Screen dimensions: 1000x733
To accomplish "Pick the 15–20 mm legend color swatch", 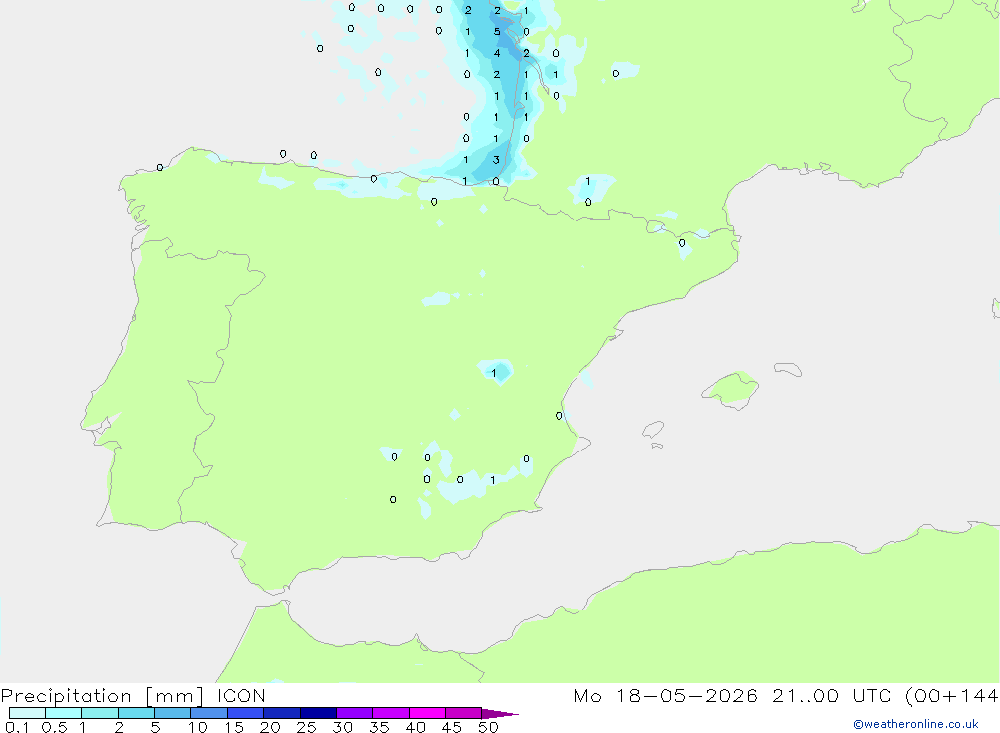I will click(x=246, y=713).
